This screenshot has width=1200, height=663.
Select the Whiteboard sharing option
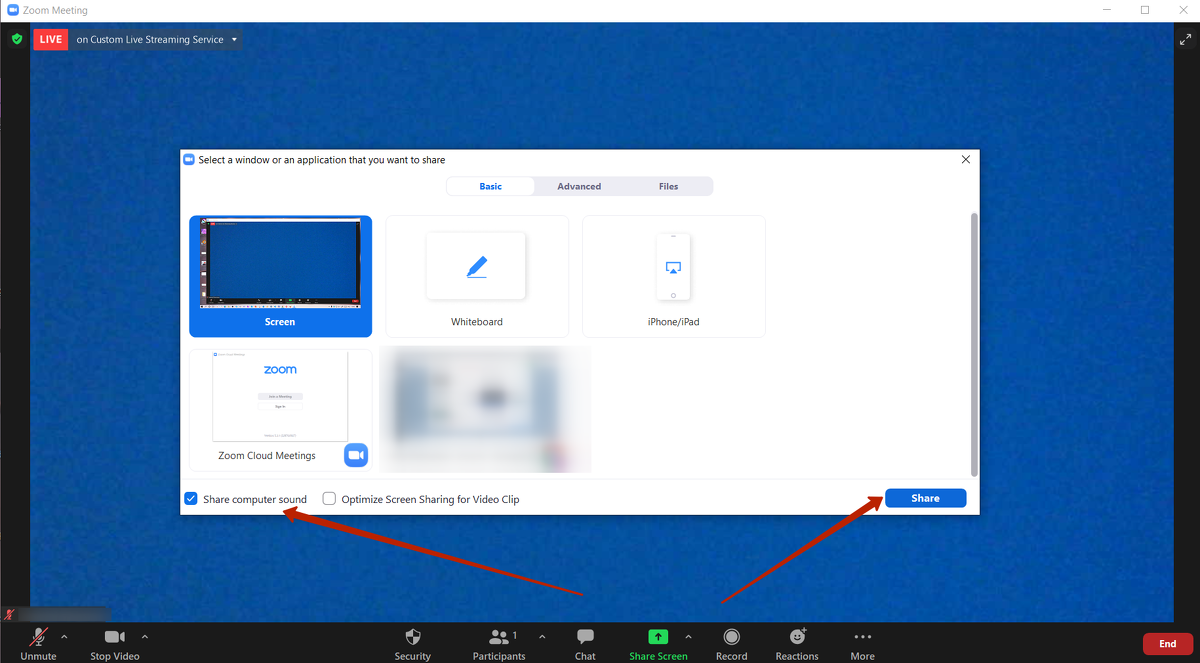point(476,277)
